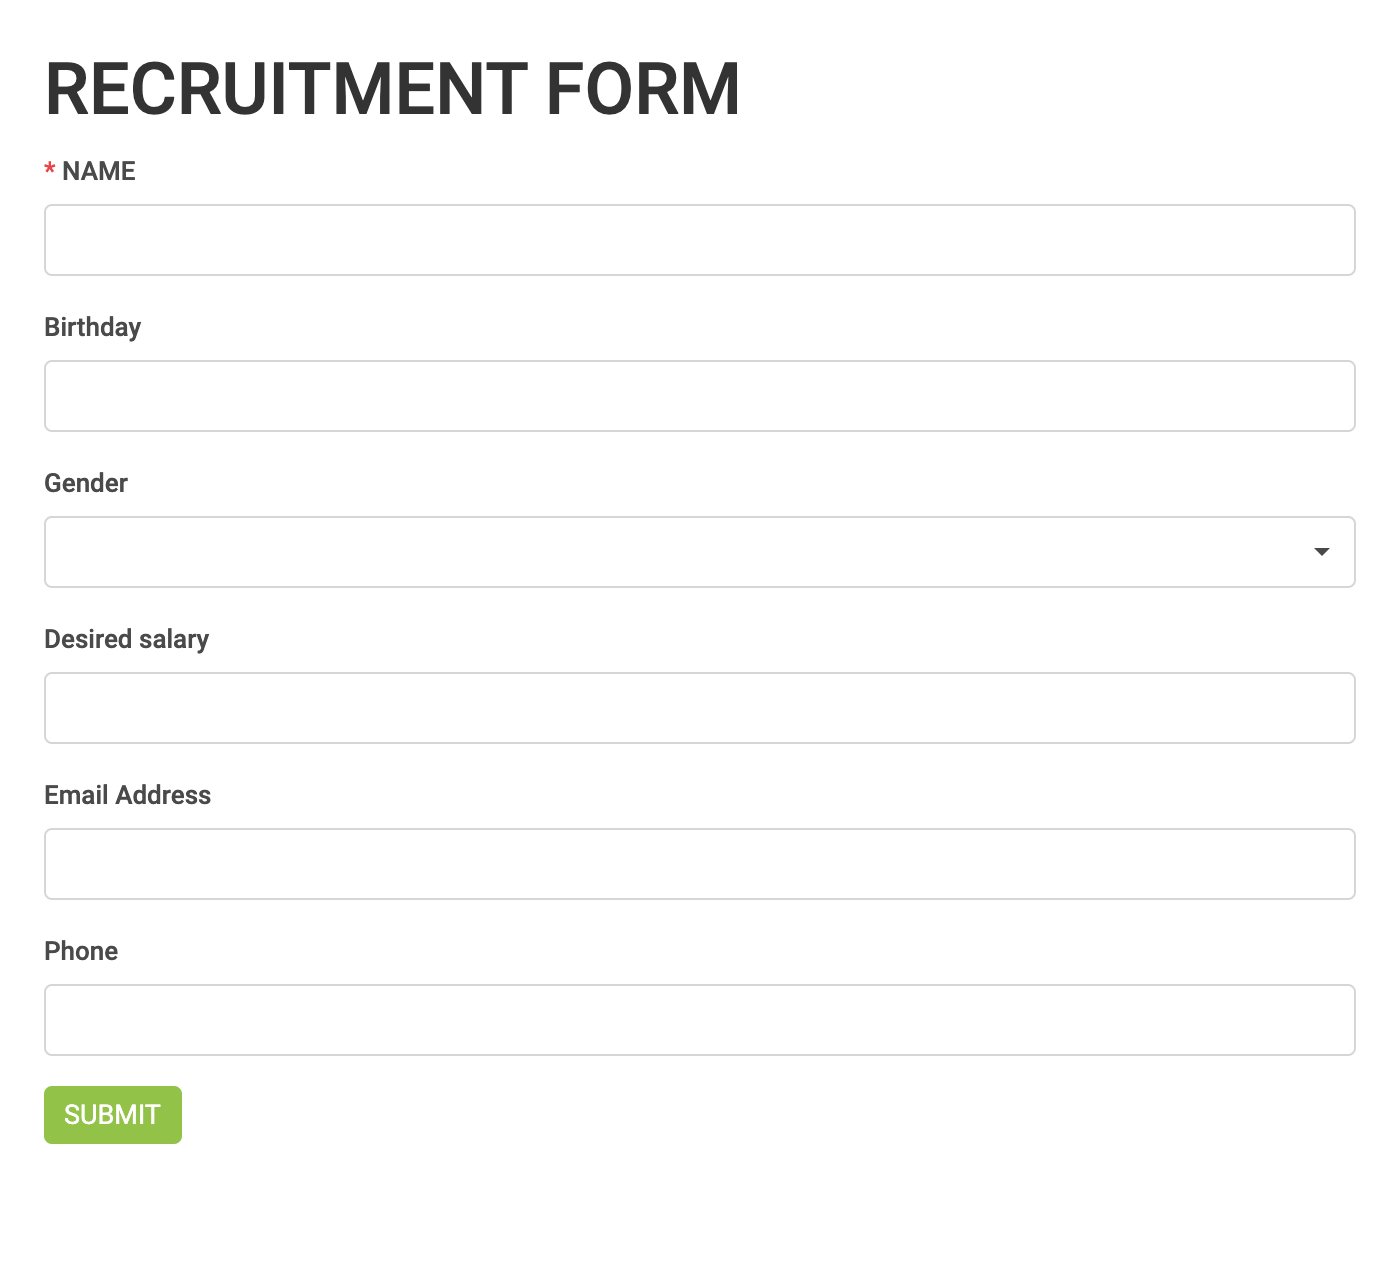
Task: Focus the Email Address input field
Action: pos(698,864)
